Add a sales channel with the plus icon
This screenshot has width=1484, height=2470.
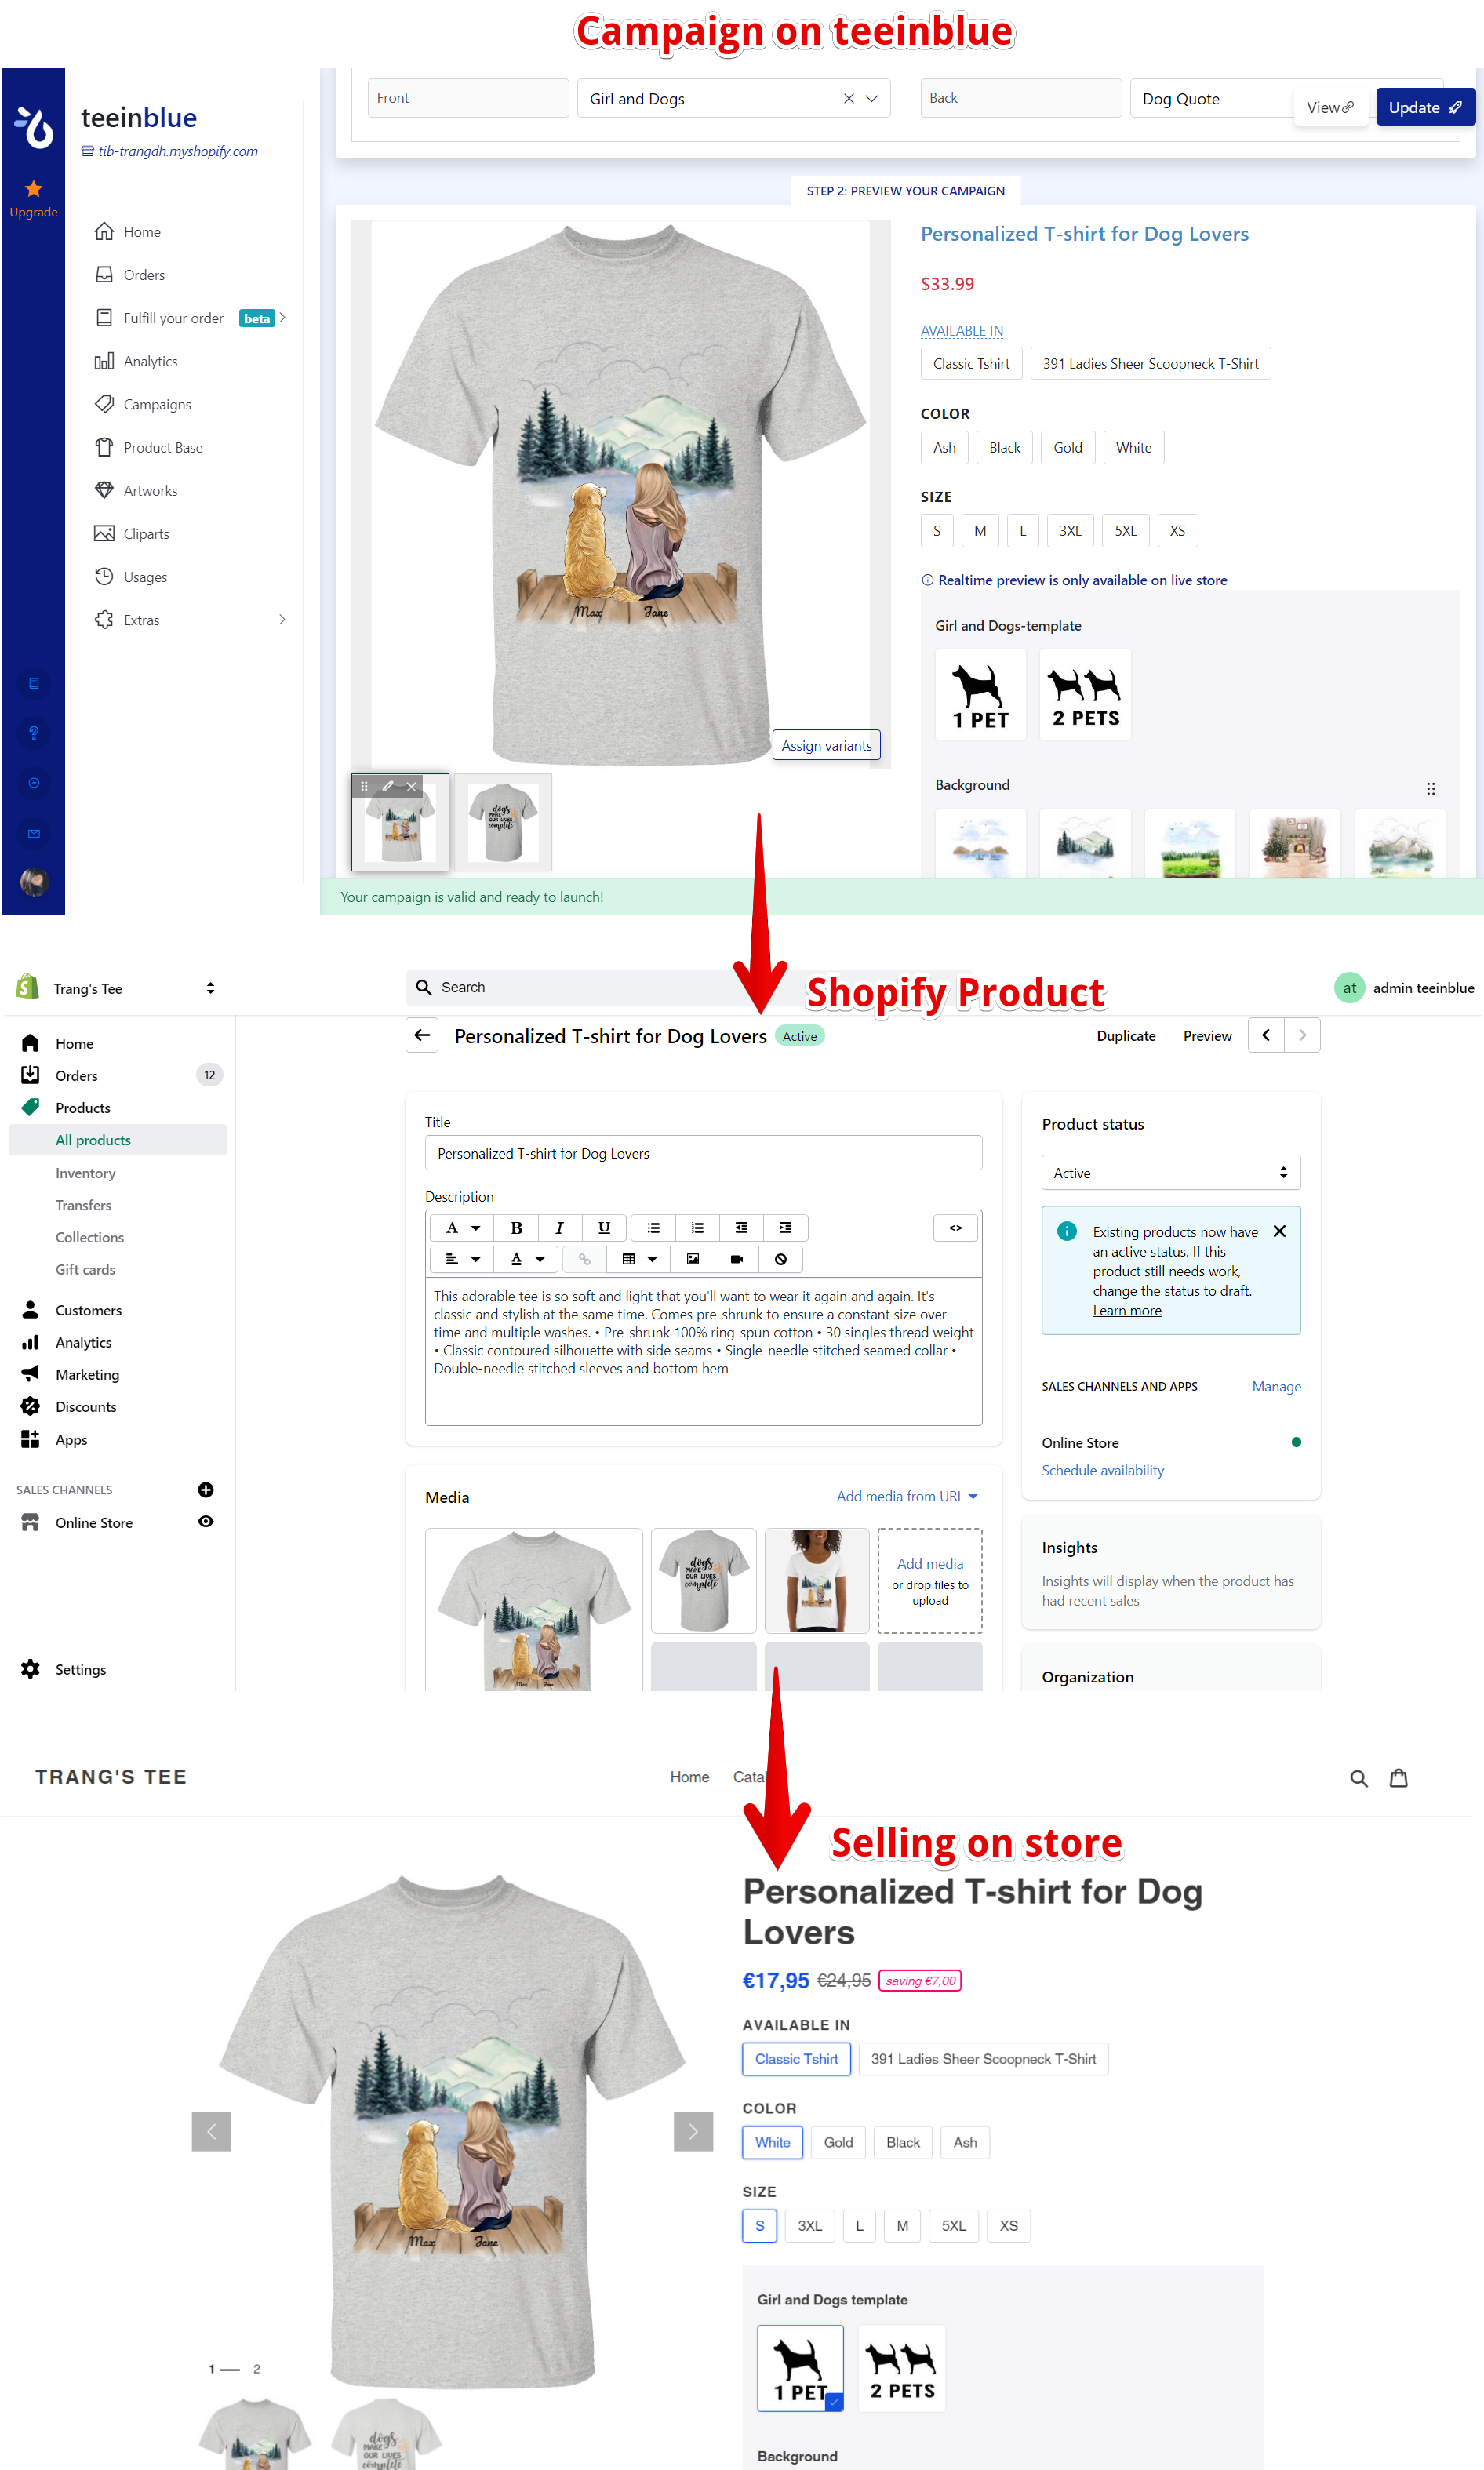[206, 1490]
